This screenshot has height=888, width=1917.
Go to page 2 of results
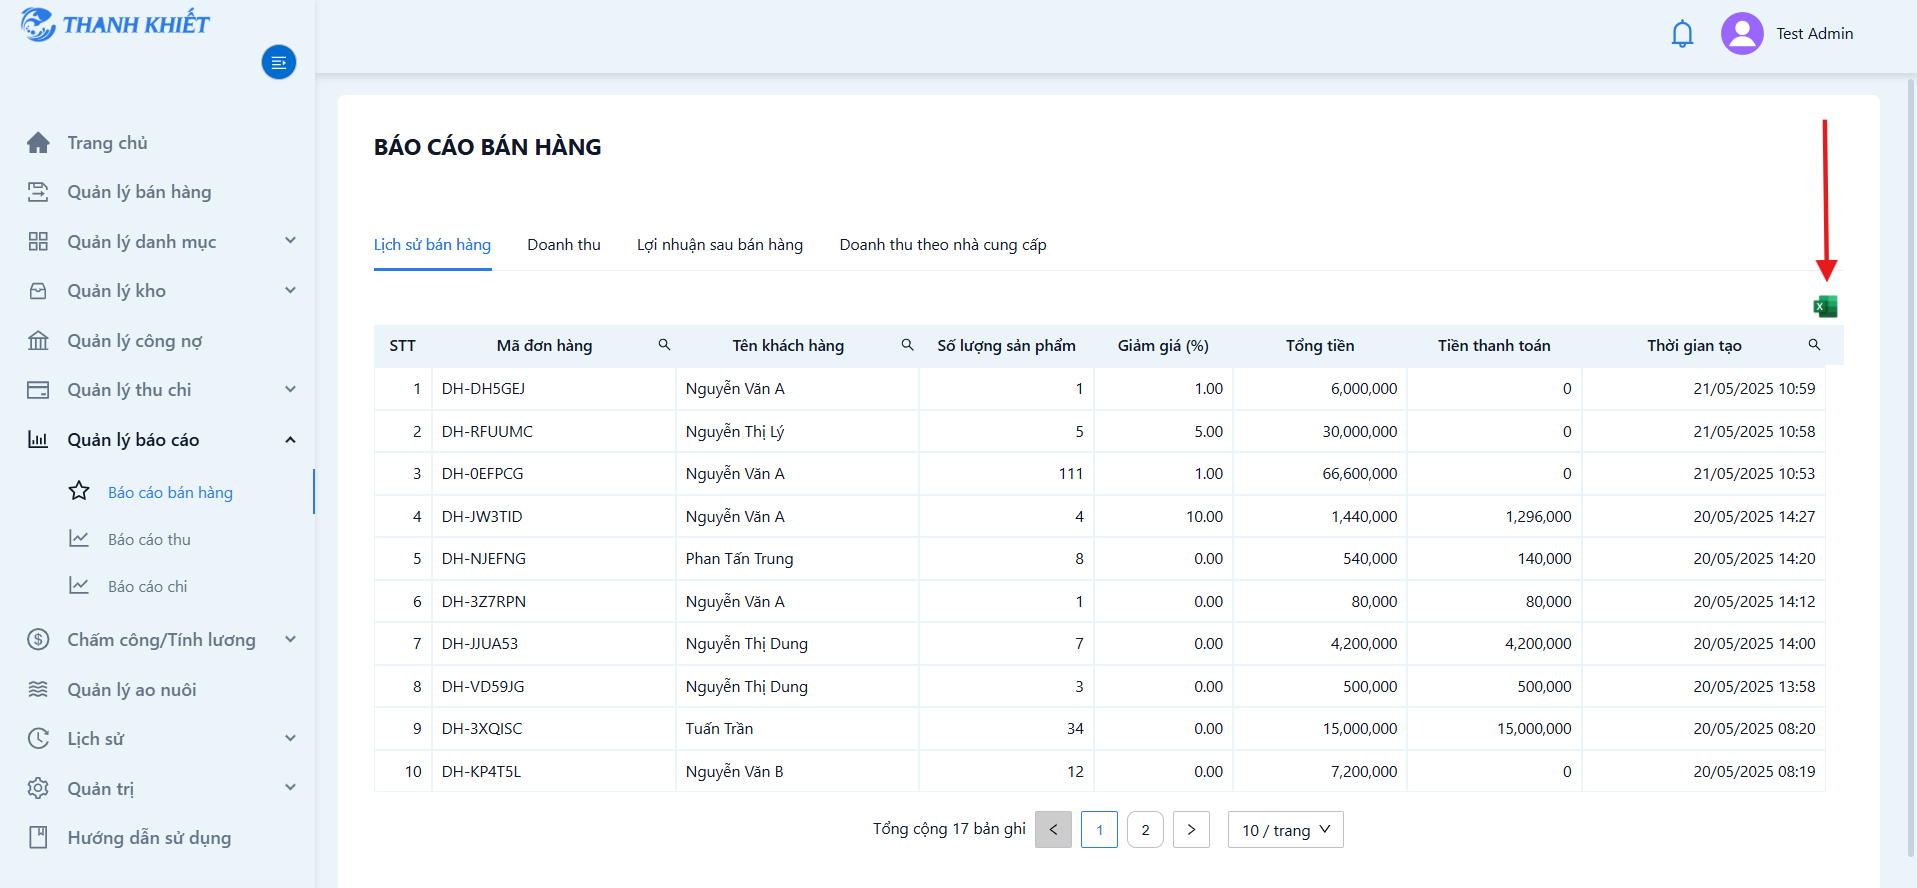tap(1145, 830)
